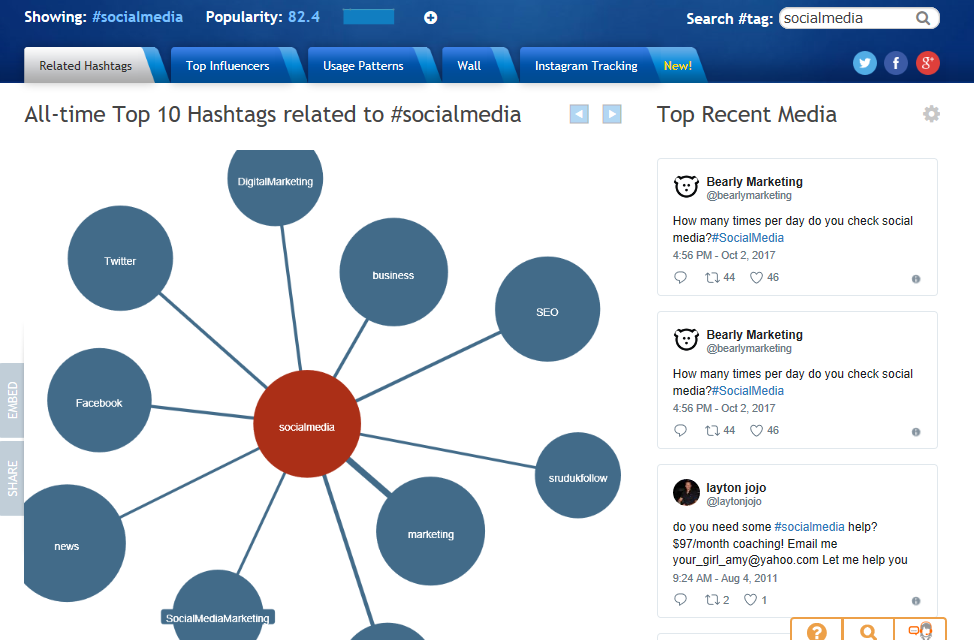Image resolution: width=974 pixels, height=640 pixels.
Task: Share on Google Plus via header icon
Action: point(927,63)
